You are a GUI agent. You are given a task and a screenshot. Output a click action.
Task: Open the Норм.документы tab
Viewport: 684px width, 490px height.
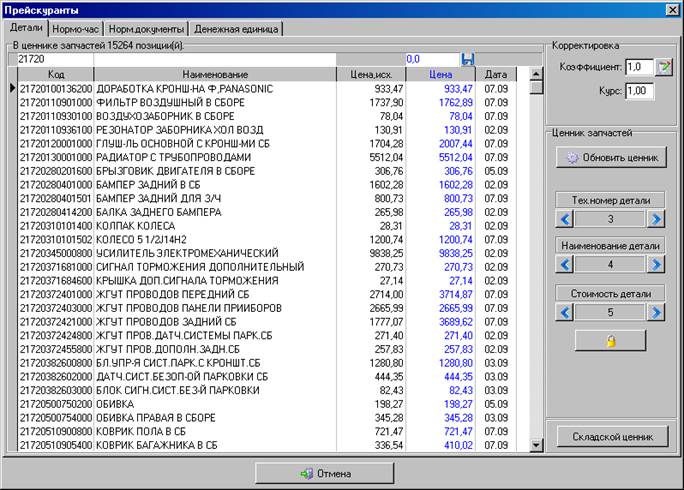click(x=146, y=29)
